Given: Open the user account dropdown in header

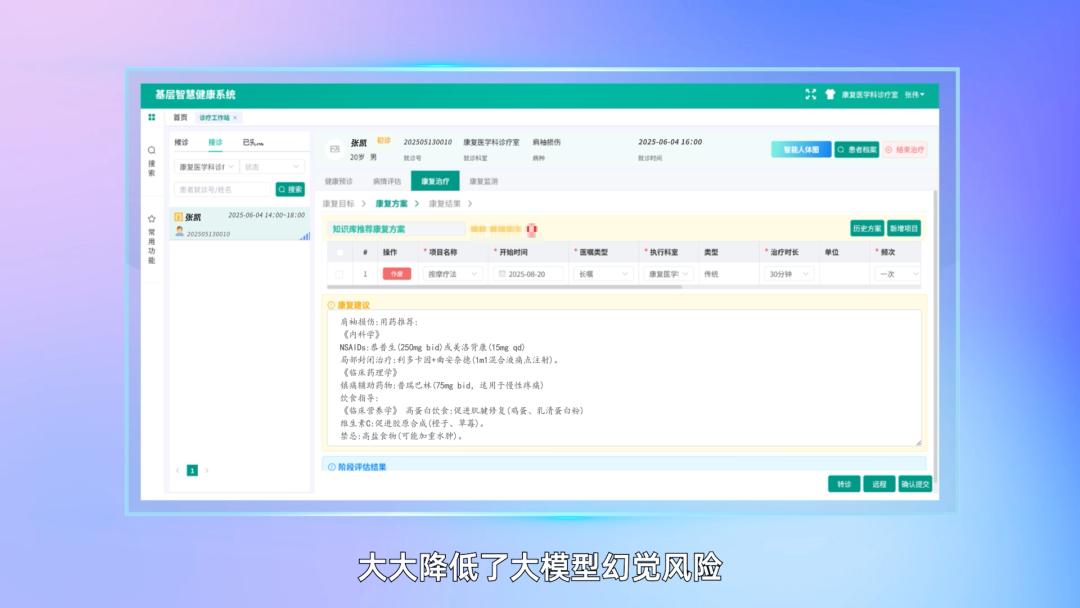Looking at the screenshot, I should pyautogui.click(x=915, y=95).
